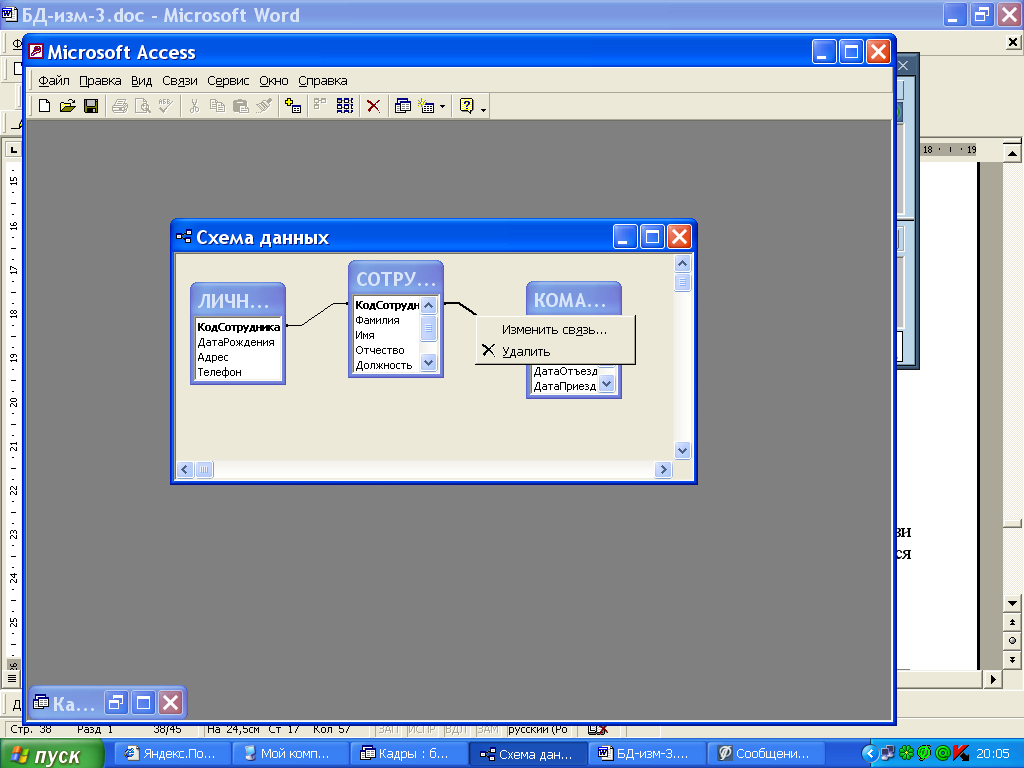1024x768 pixels.
Task: Click down arrow of СОТРУ field list scrollbar
Action: (x=428, y=362)
